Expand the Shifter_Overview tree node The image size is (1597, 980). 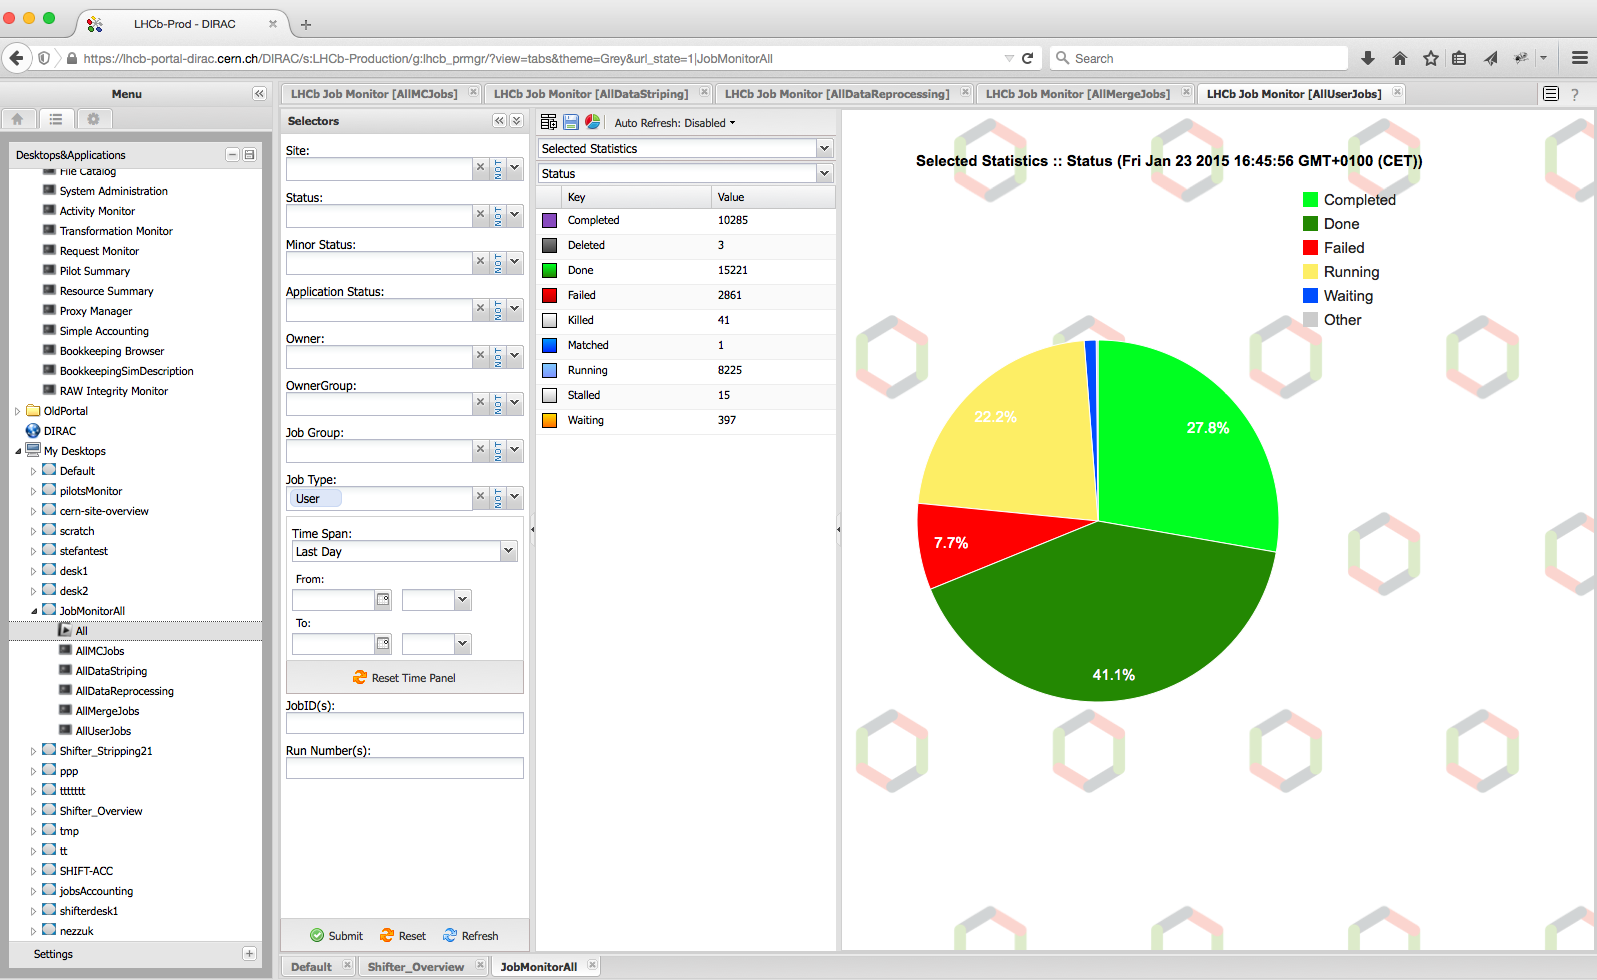click(x=34, y=811)
